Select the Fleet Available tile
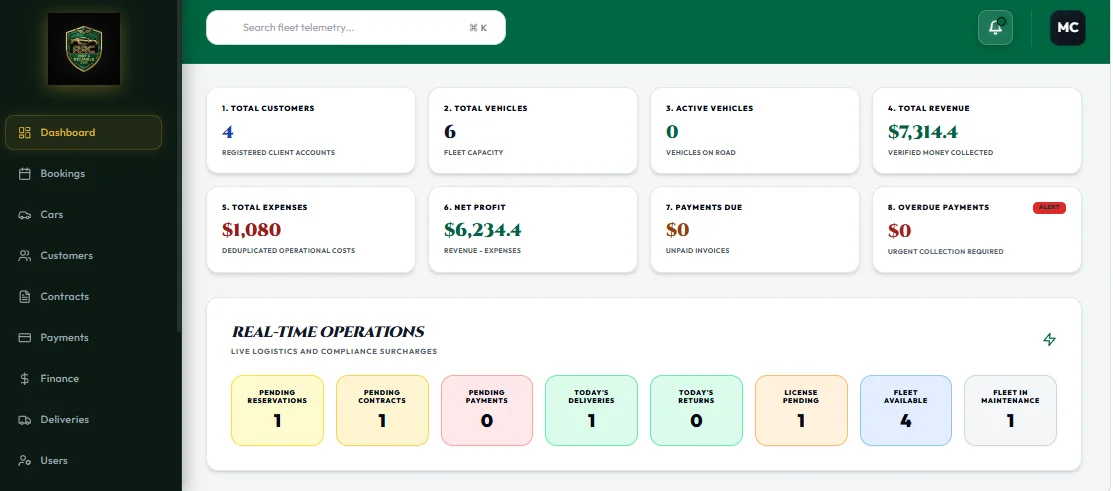 click(906, 411)
